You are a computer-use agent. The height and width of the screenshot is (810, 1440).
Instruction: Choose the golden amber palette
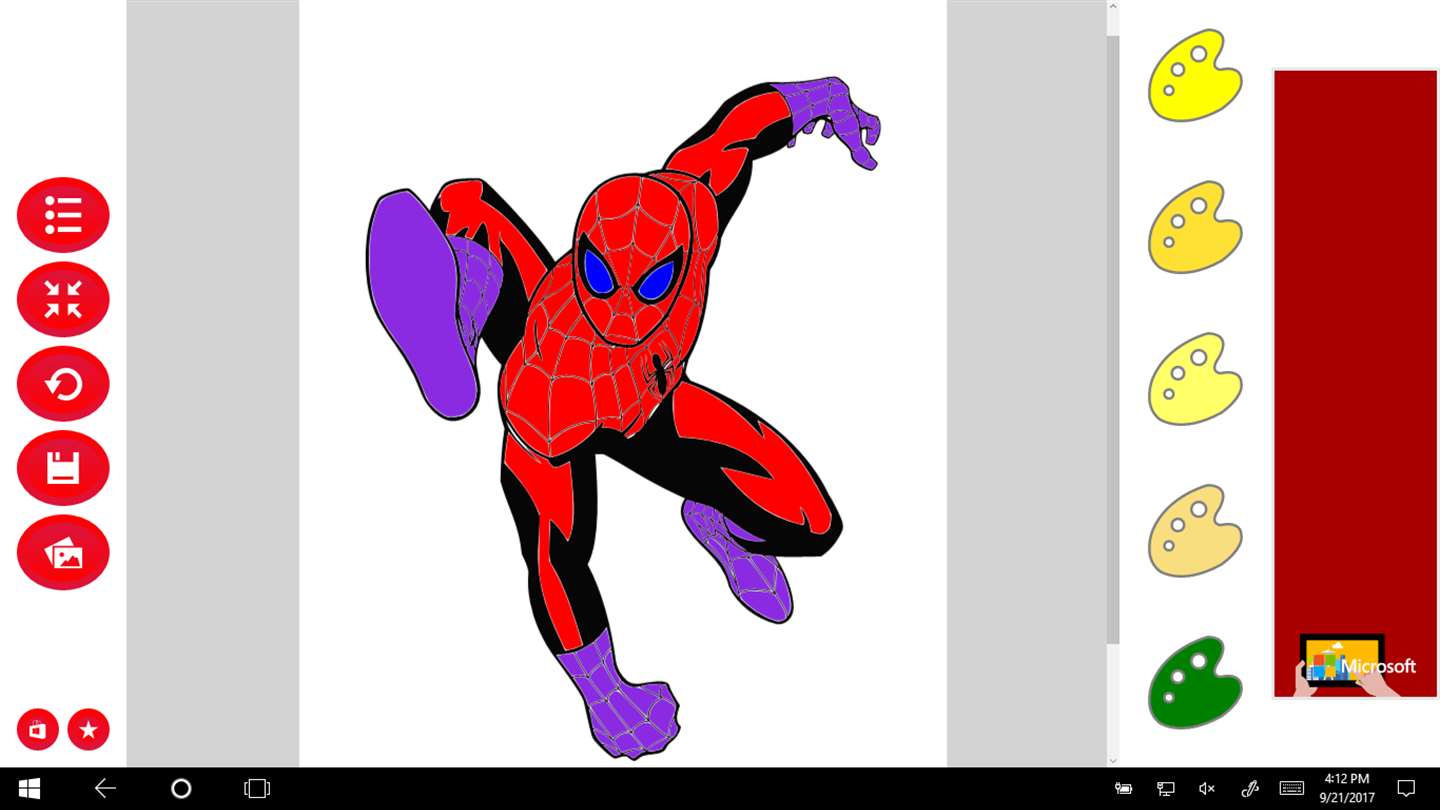(1195, 227)
